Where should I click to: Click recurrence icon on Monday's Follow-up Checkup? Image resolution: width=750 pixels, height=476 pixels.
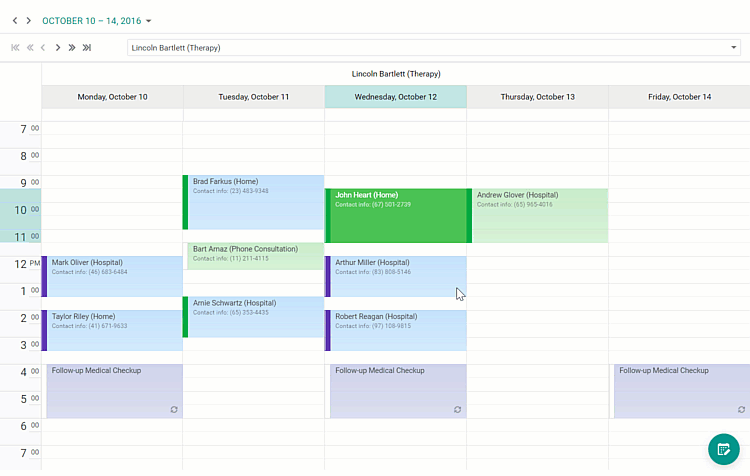click(175, 410)
